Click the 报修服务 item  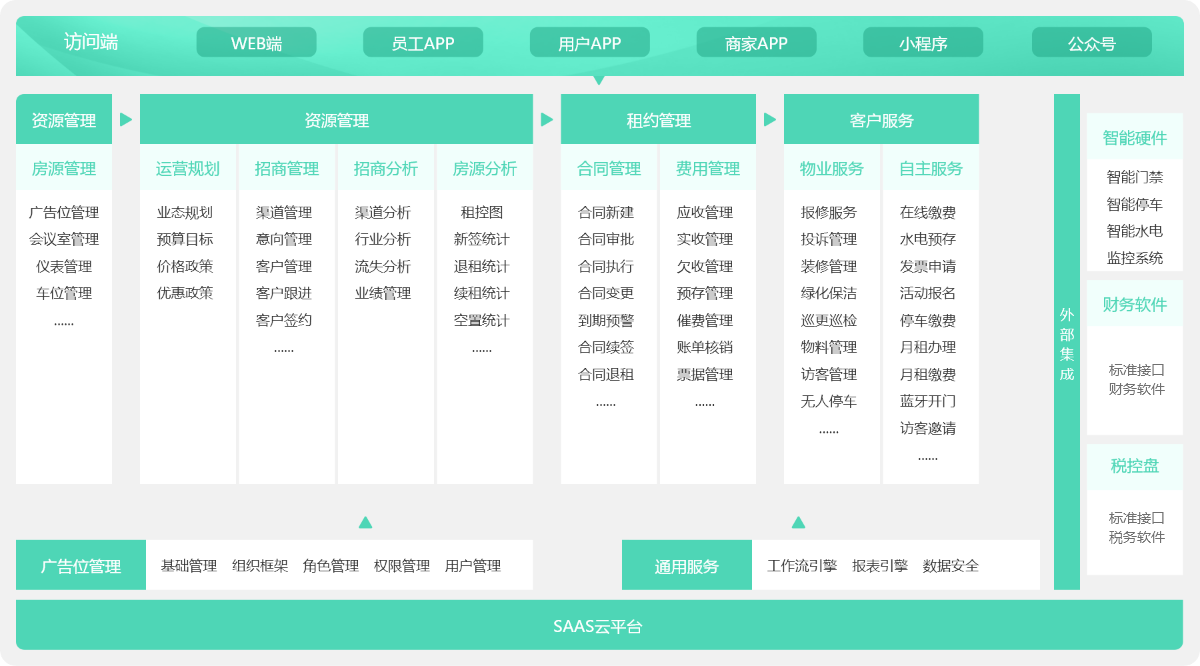829,212
